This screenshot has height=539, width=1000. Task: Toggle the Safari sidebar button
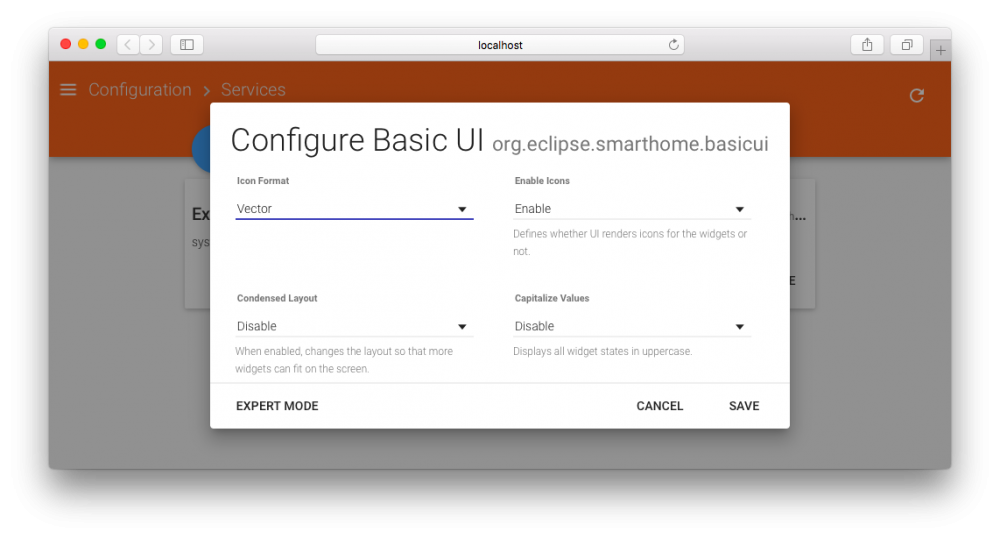pyautogui.click(x=187, y=44)
